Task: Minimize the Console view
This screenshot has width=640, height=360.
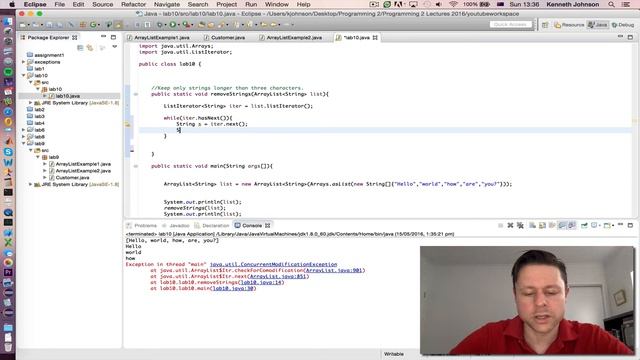Action: coord(620,225)
